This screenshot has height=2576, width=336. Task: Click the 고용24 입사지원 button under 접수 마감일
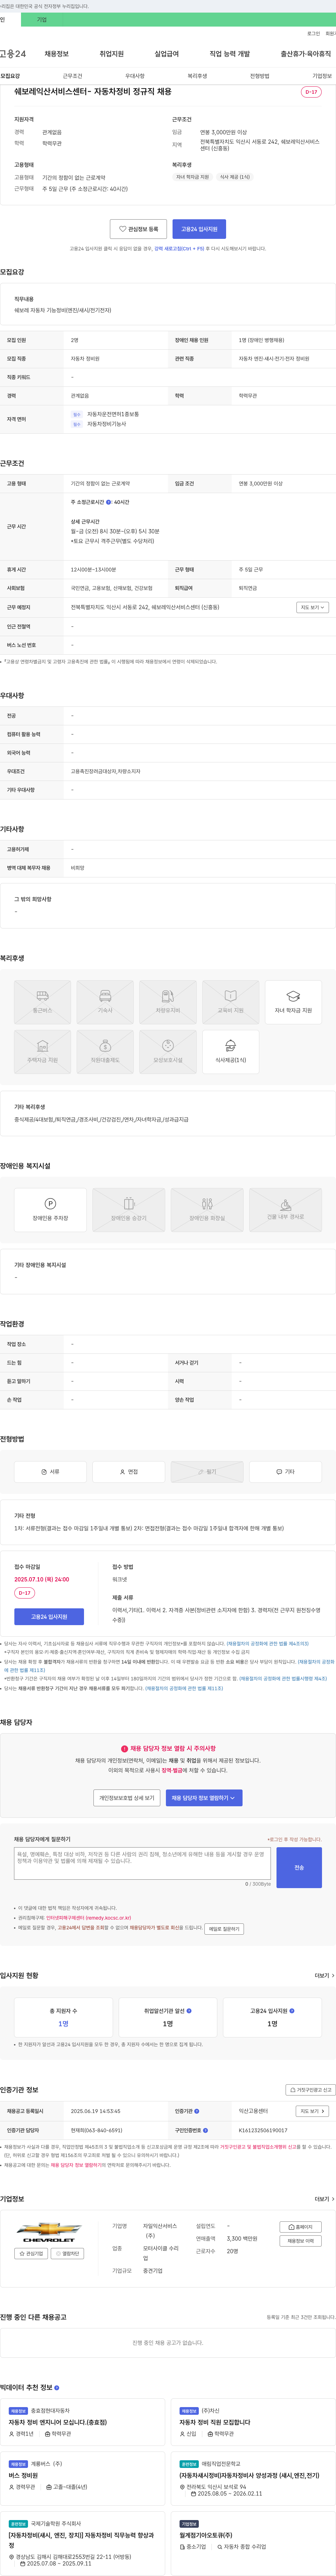click(49, 1617)
